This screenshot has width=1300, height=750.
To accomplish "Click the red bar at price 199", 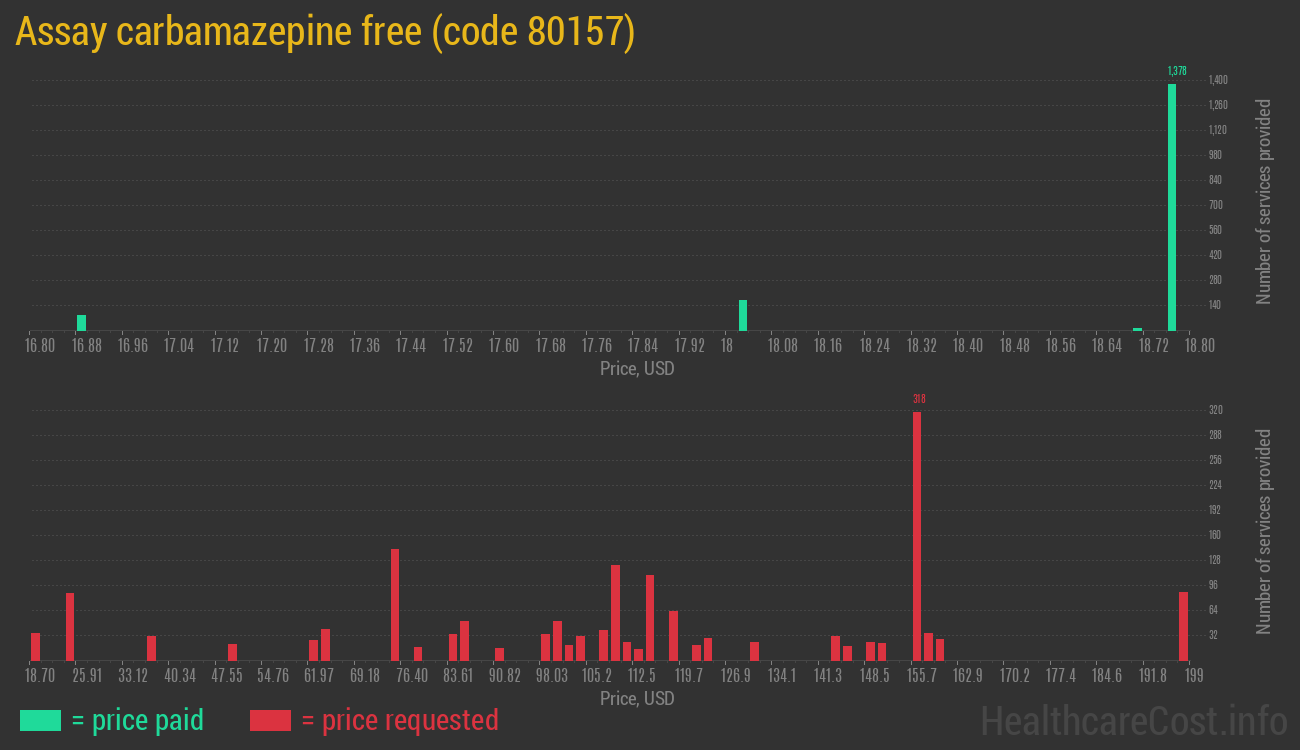I will coord(1183,626).
